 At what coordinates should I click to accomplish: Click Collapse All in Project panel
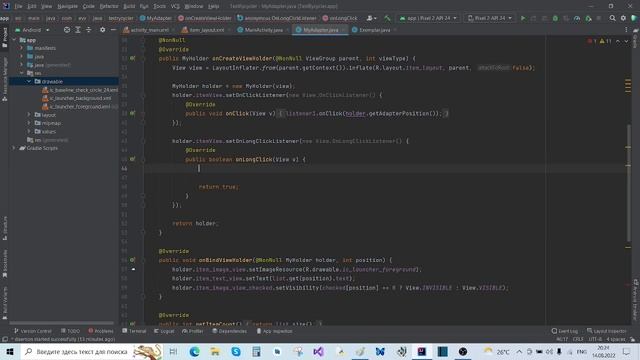(89, 30)
